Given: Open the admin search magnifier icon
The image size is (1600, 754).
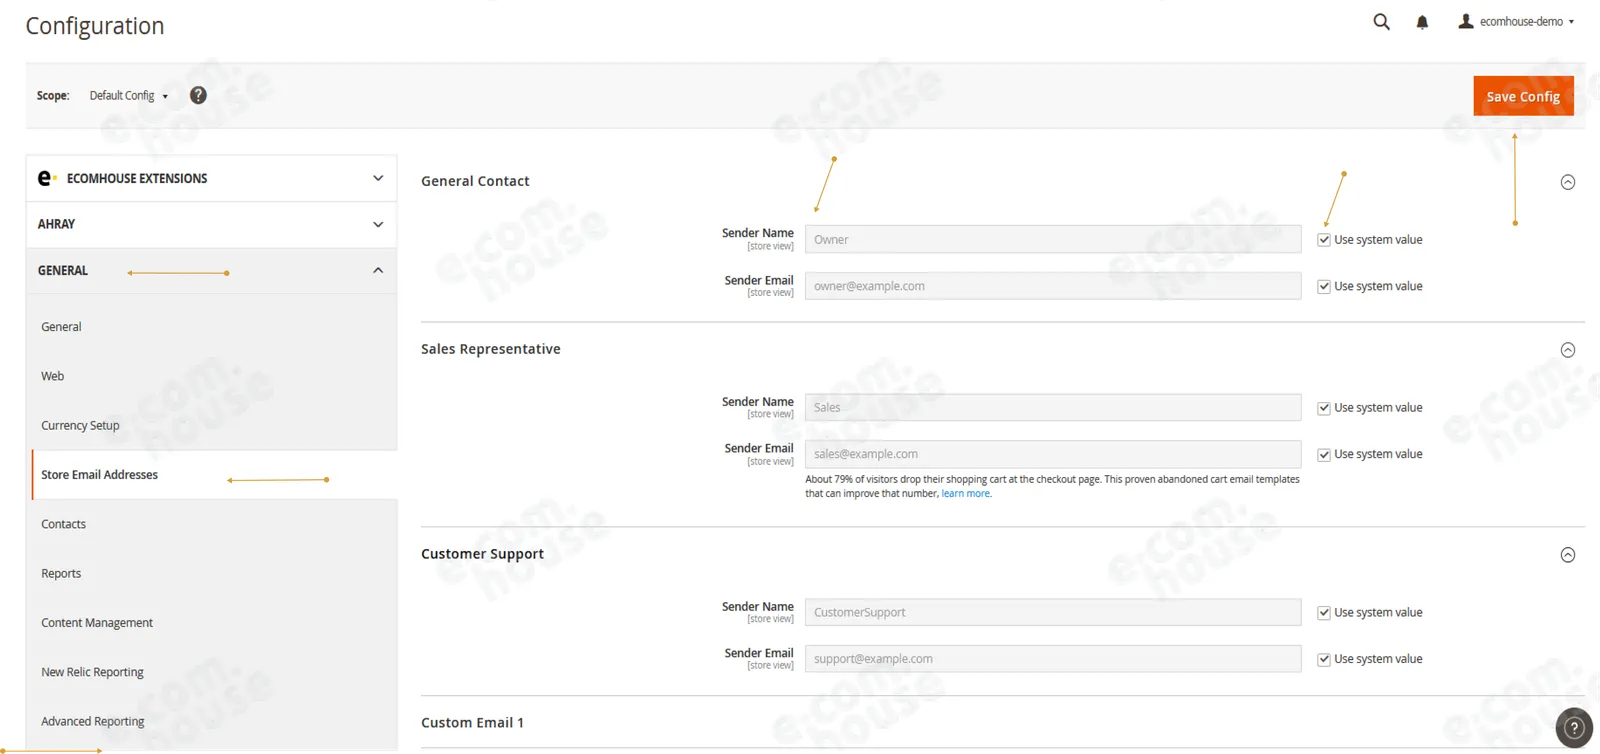Looking at the screenshot, I should pos(1381,22).
